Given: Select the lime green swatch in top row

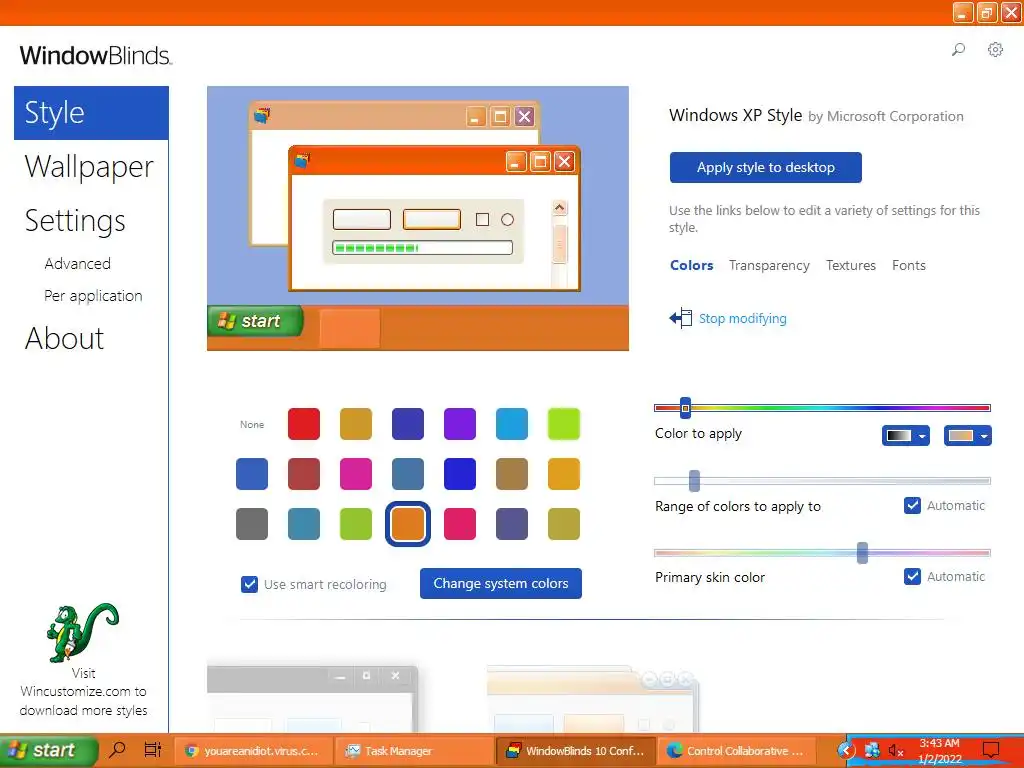Looking at the screenshot, I should (564, 424).
